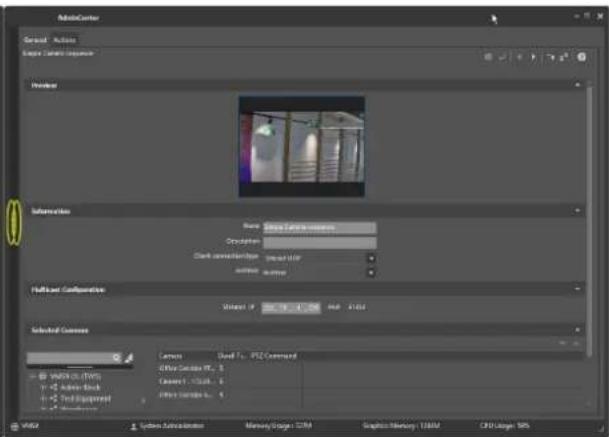
Task: Collapse the Multicast Configuration section
Action: click(578, 289)
